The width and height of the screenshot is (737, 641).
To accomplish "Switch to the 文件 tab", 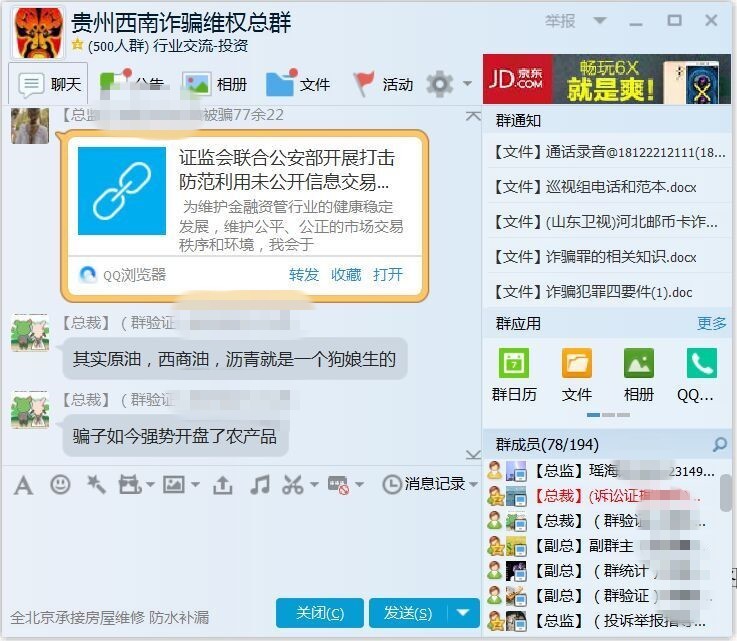I will [298, 84].
